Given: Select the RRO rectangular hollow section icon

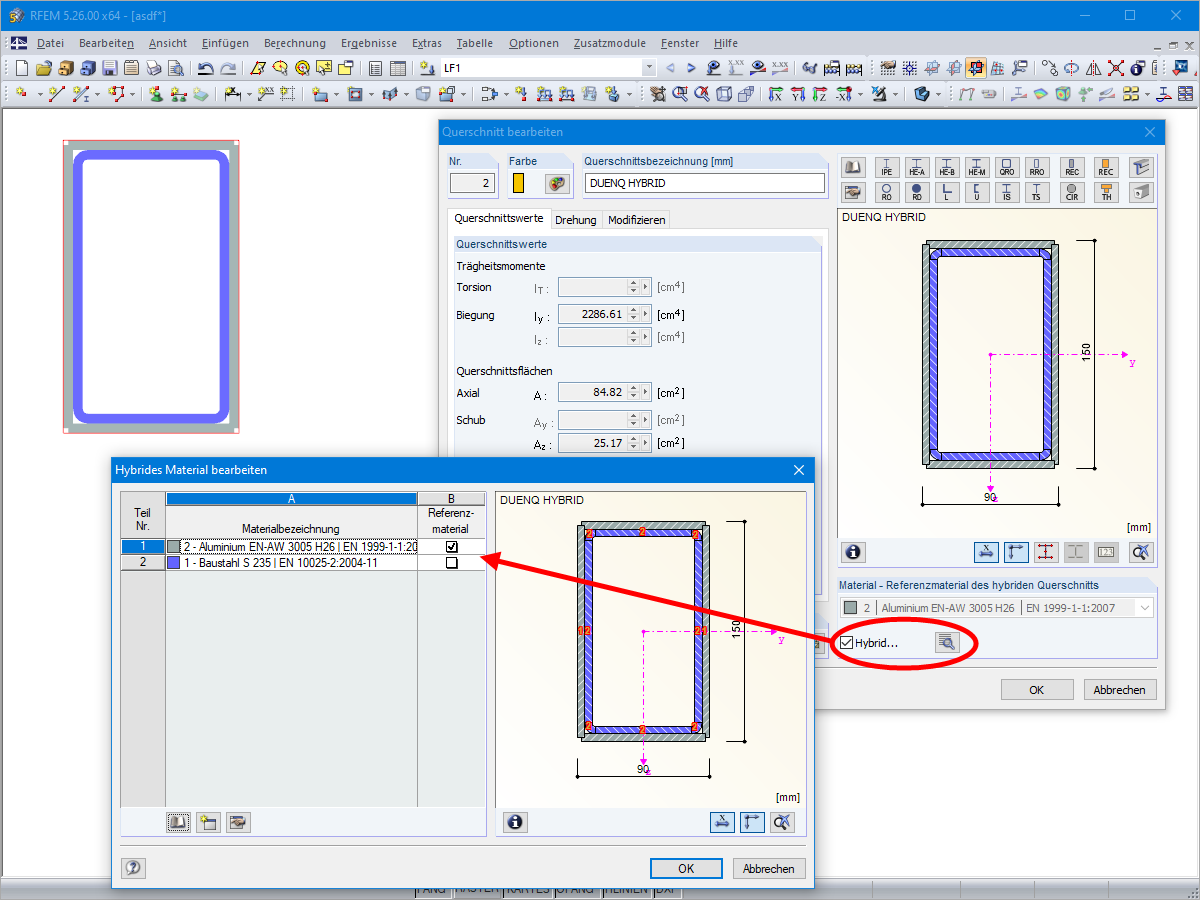Looking at the screenshot, I should point(1037,167).
